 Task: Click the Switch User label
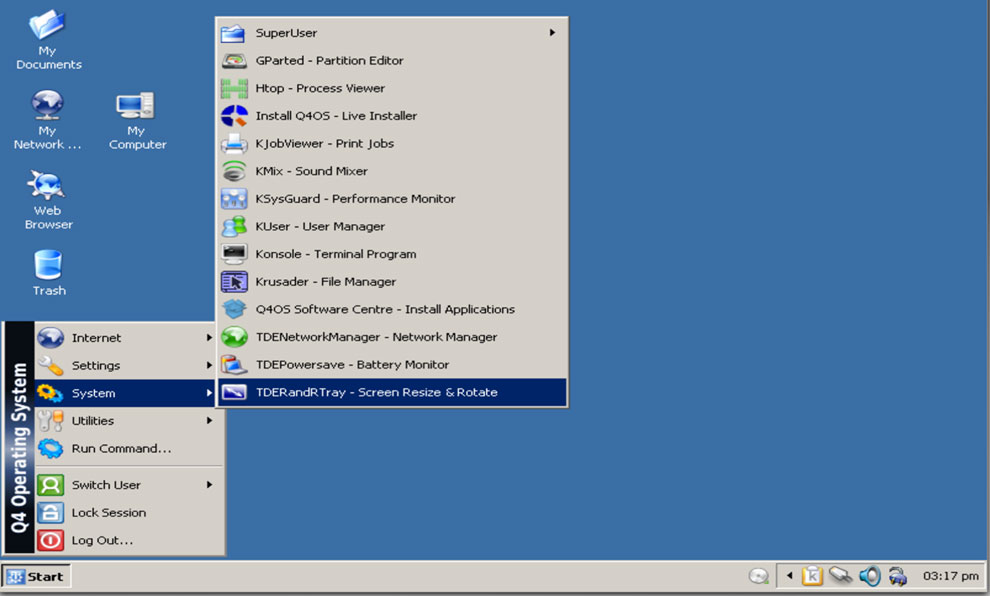[x=106, y=486]
